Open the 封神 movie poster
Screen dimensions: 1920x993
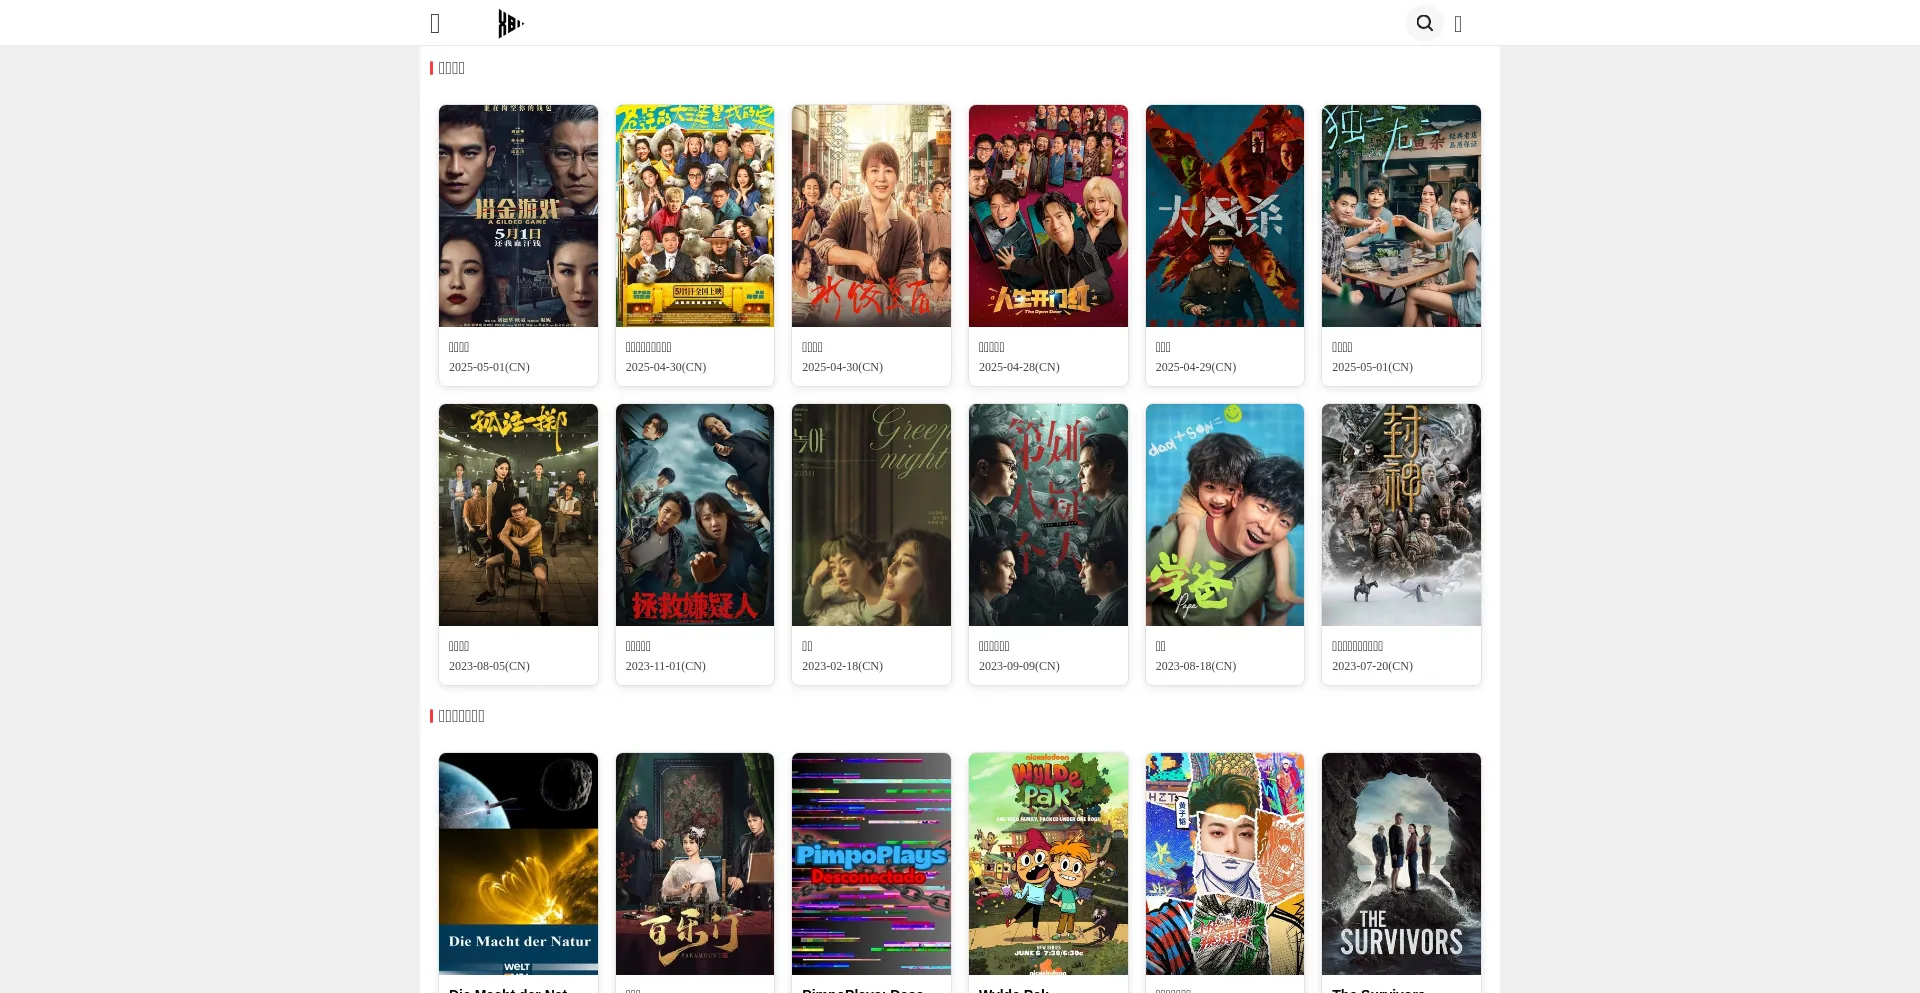click(1401, 515)
